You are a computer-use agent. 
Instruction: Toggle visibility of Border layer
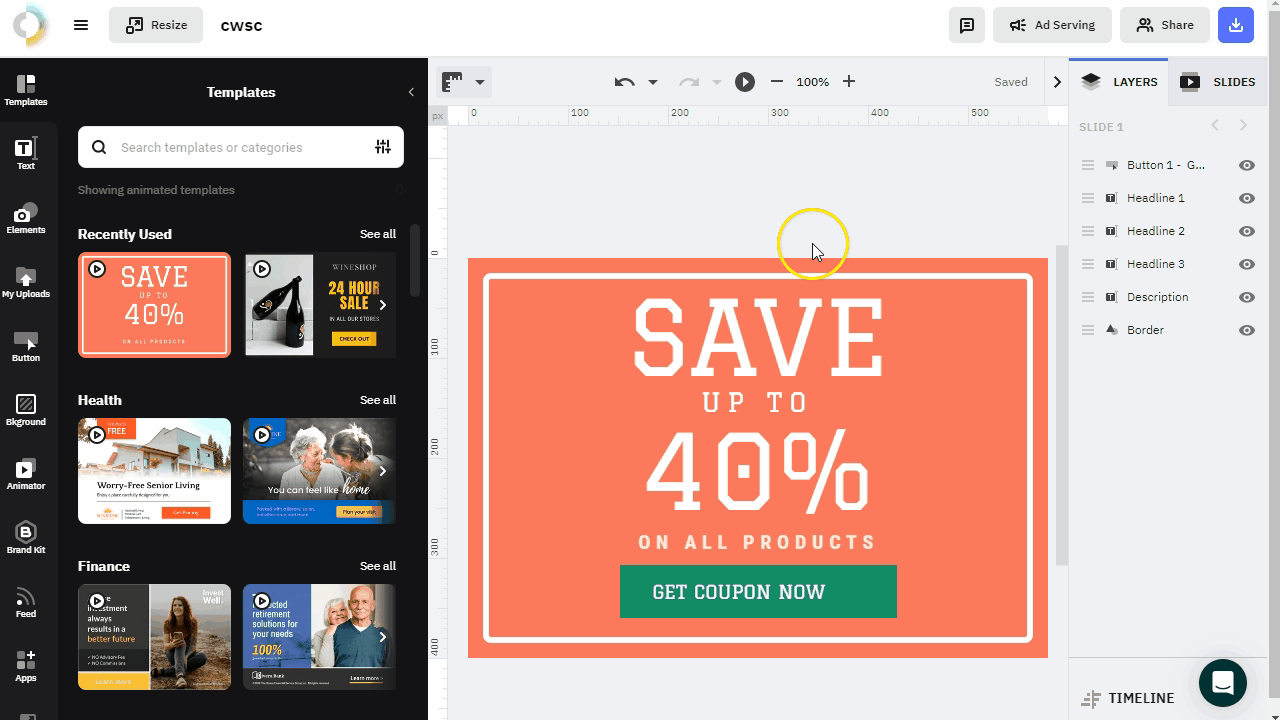[1247, 330]
